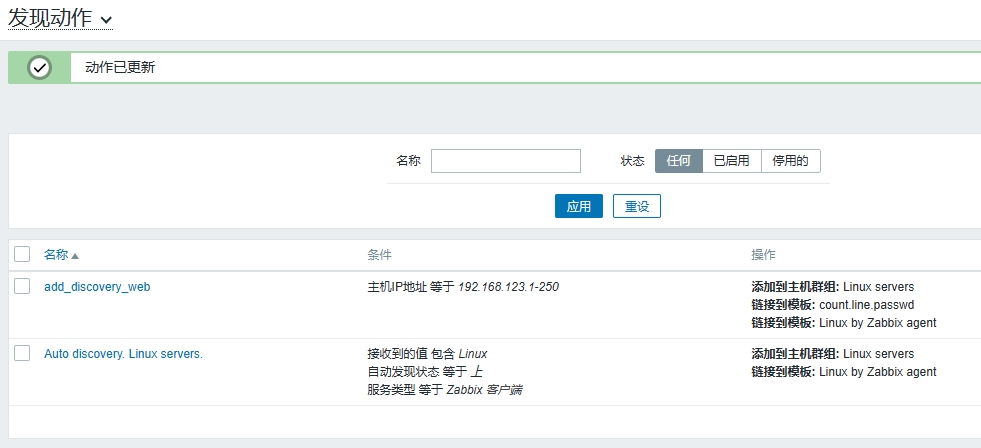Open the add_discovery_web action link
The height and width of the screenshot is (448, 981).
click(x=97, y=287)
